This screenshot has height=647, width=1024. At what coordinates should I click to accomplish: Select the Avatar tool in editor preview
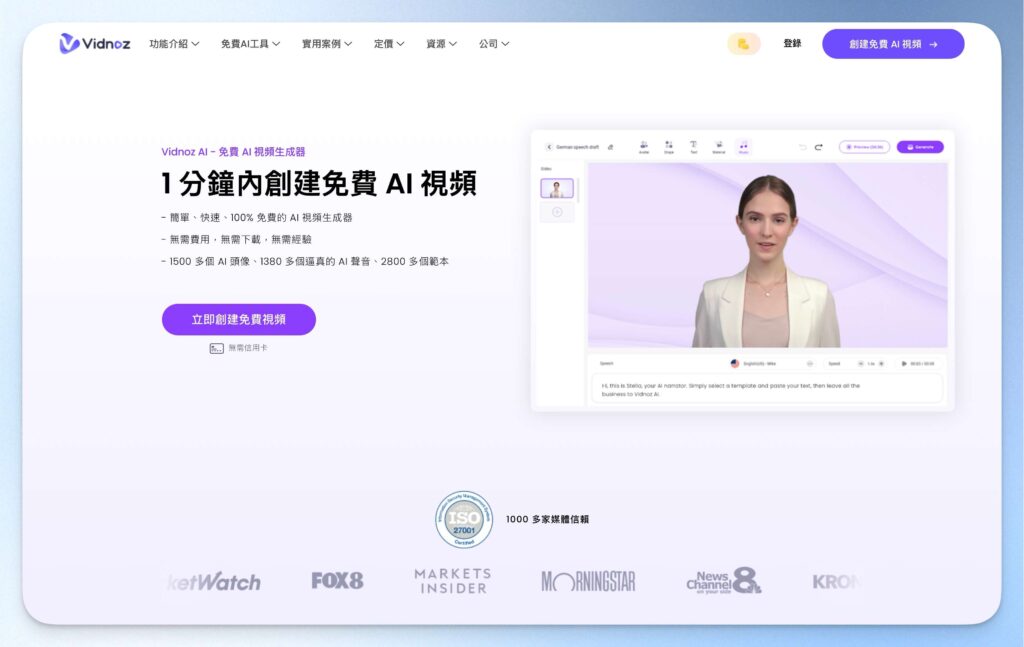(x=644, y=147)
